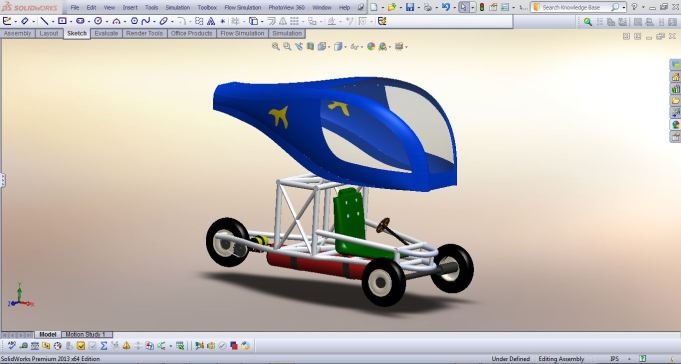The width and height of the screenshot is (681, 364).
Task: Select the Line sketch tool
Action: [x=44, y=21]
